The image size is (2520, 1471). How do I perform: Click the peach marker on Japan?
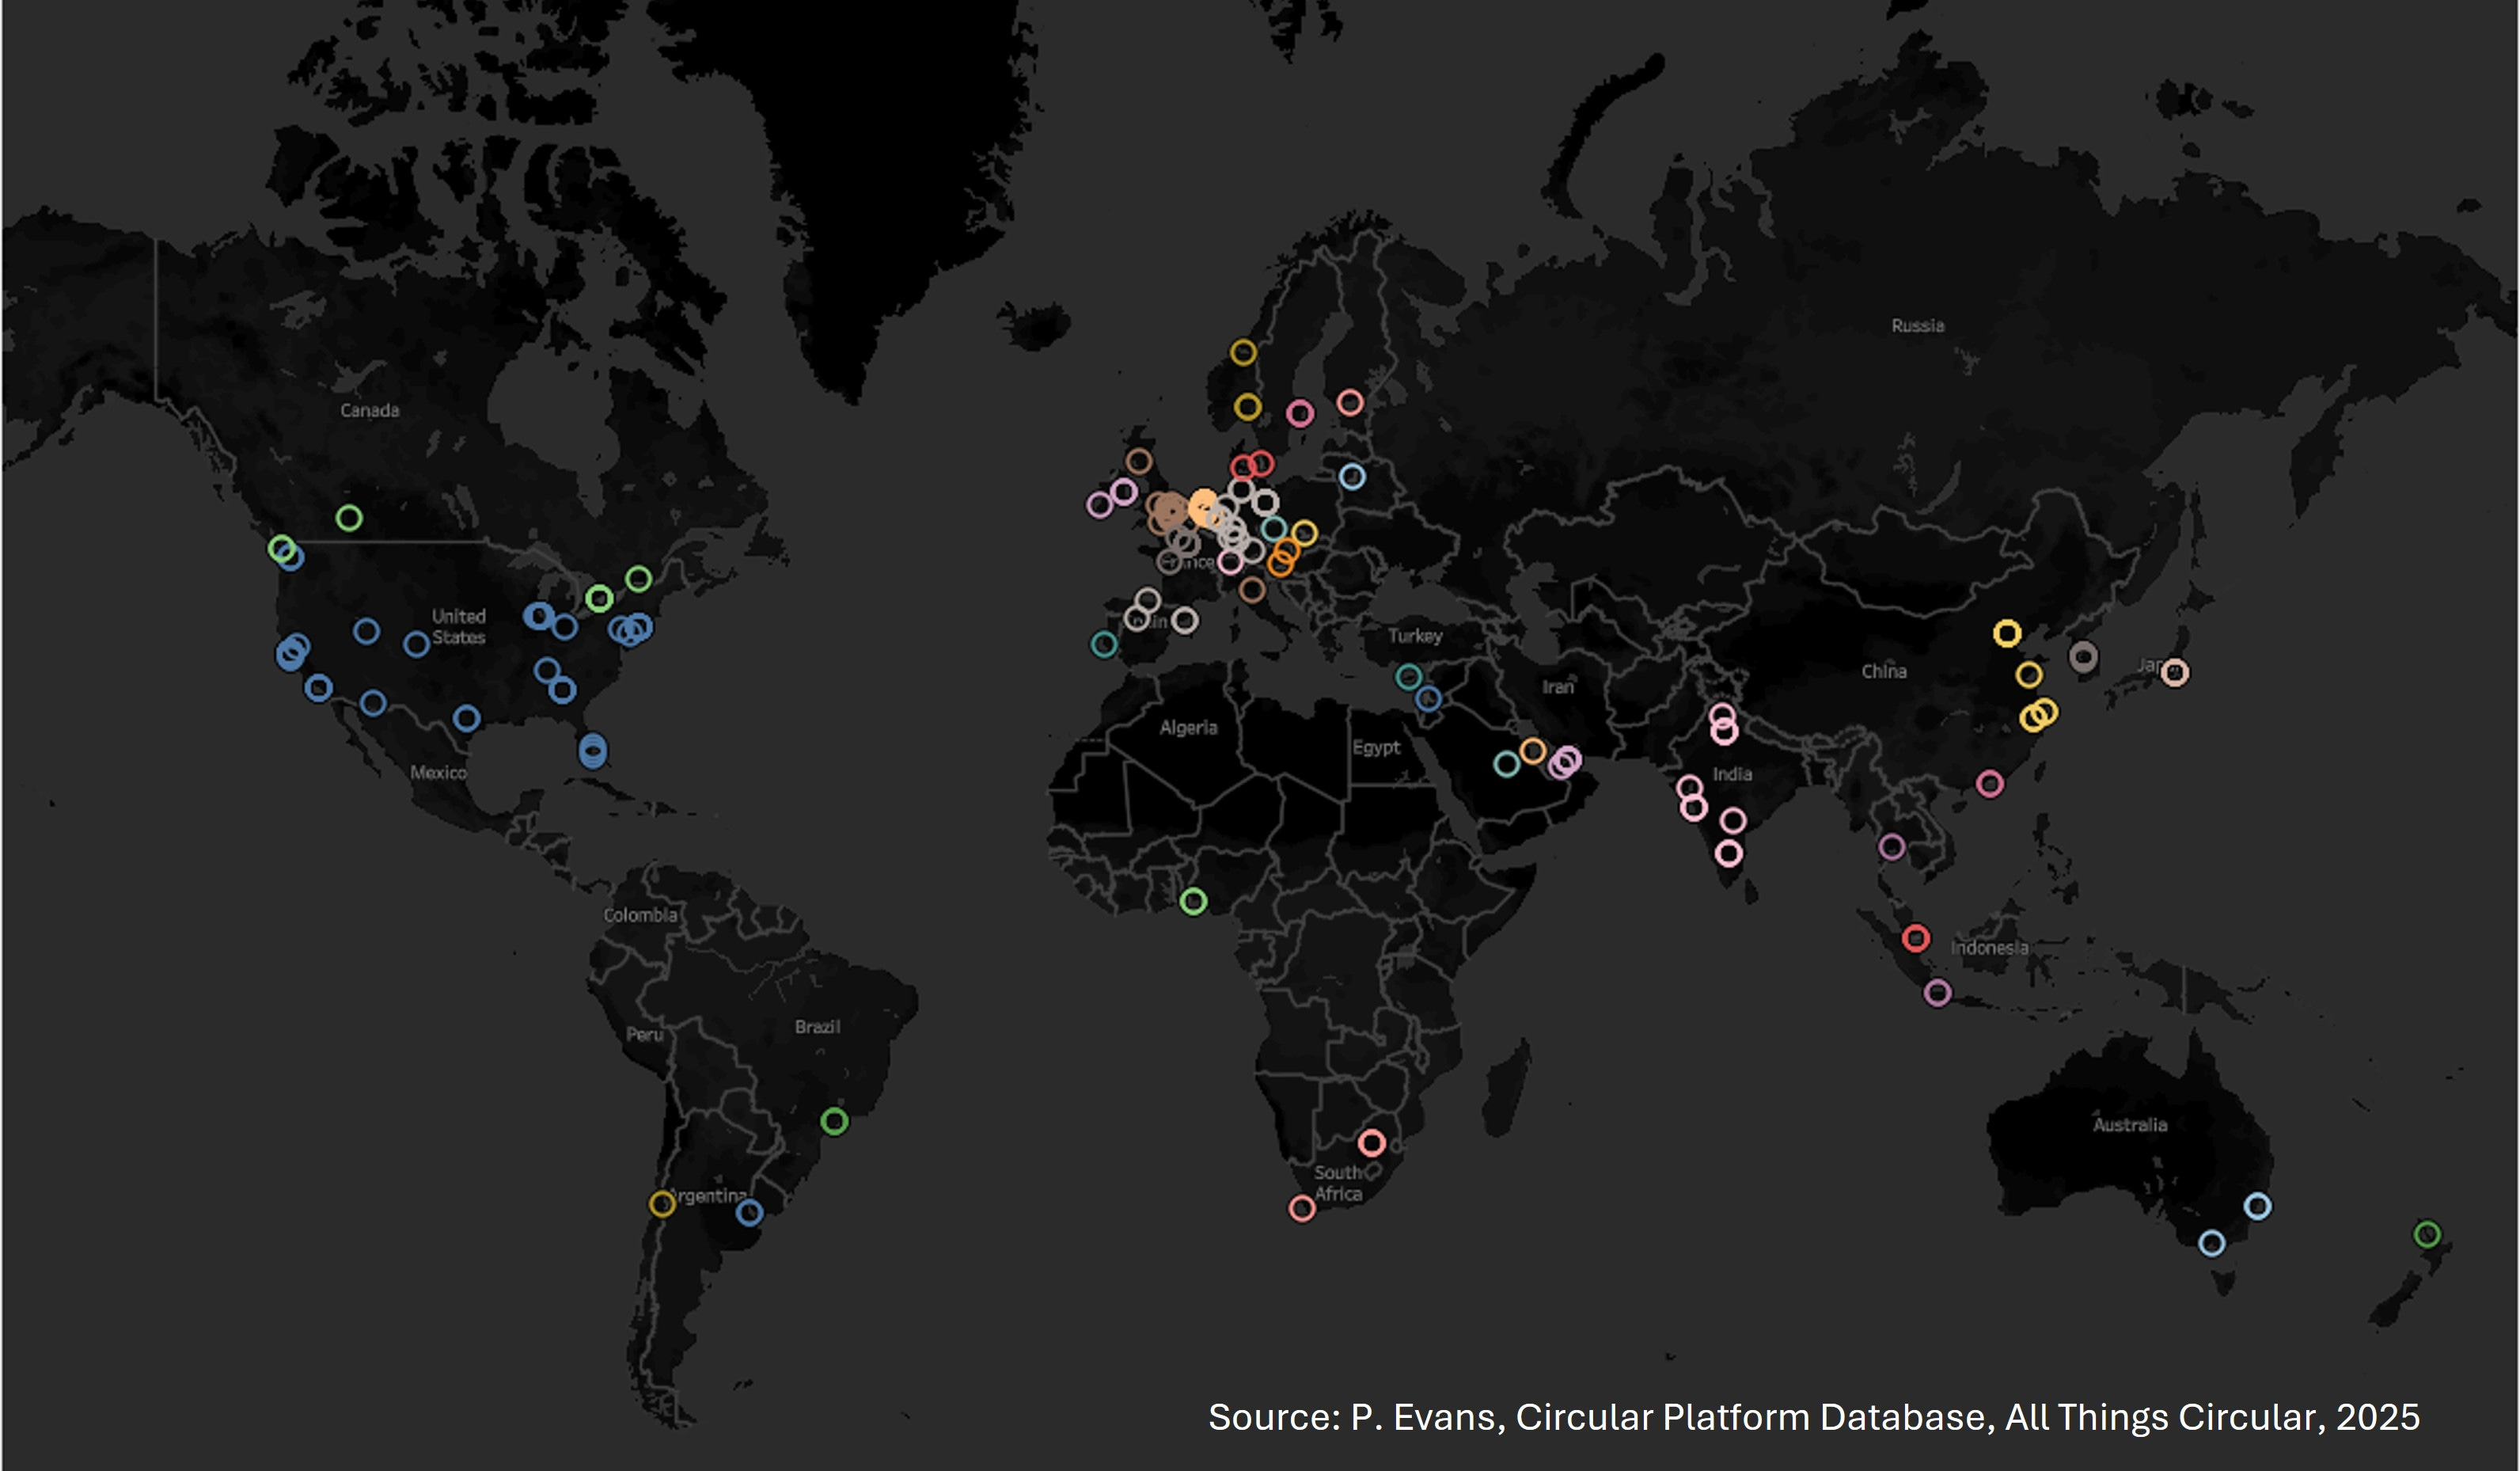point(2175,672)
